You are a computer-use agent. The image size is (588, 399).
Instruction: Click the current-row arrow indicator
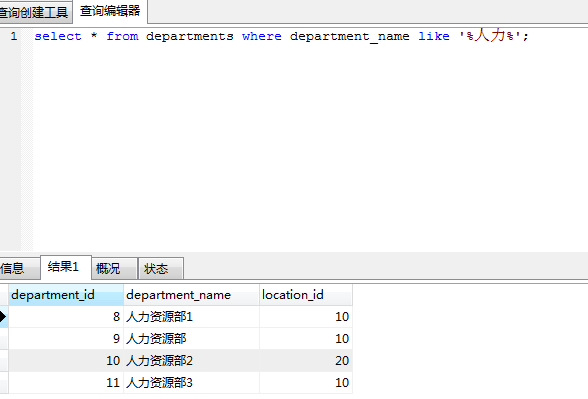(x=4, y=317)
